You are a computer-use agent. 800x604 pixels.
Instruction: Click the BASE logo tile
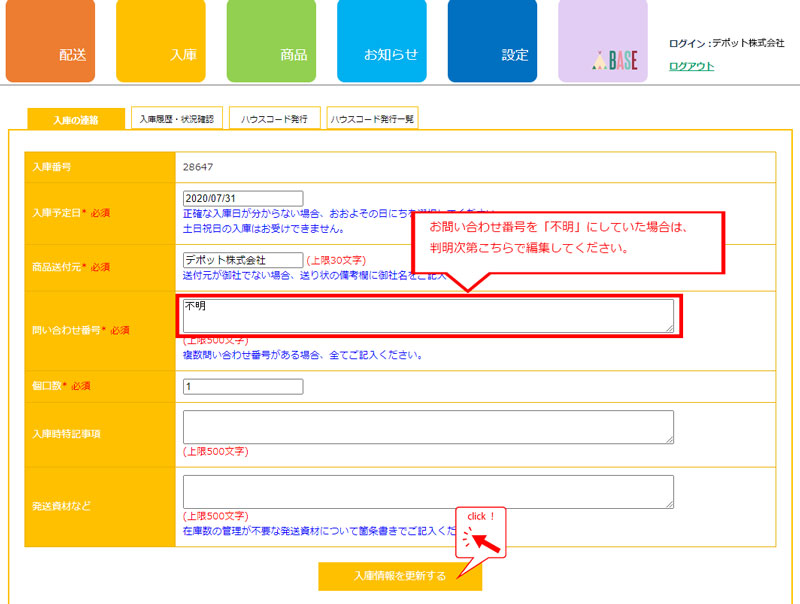click(602, 42)
